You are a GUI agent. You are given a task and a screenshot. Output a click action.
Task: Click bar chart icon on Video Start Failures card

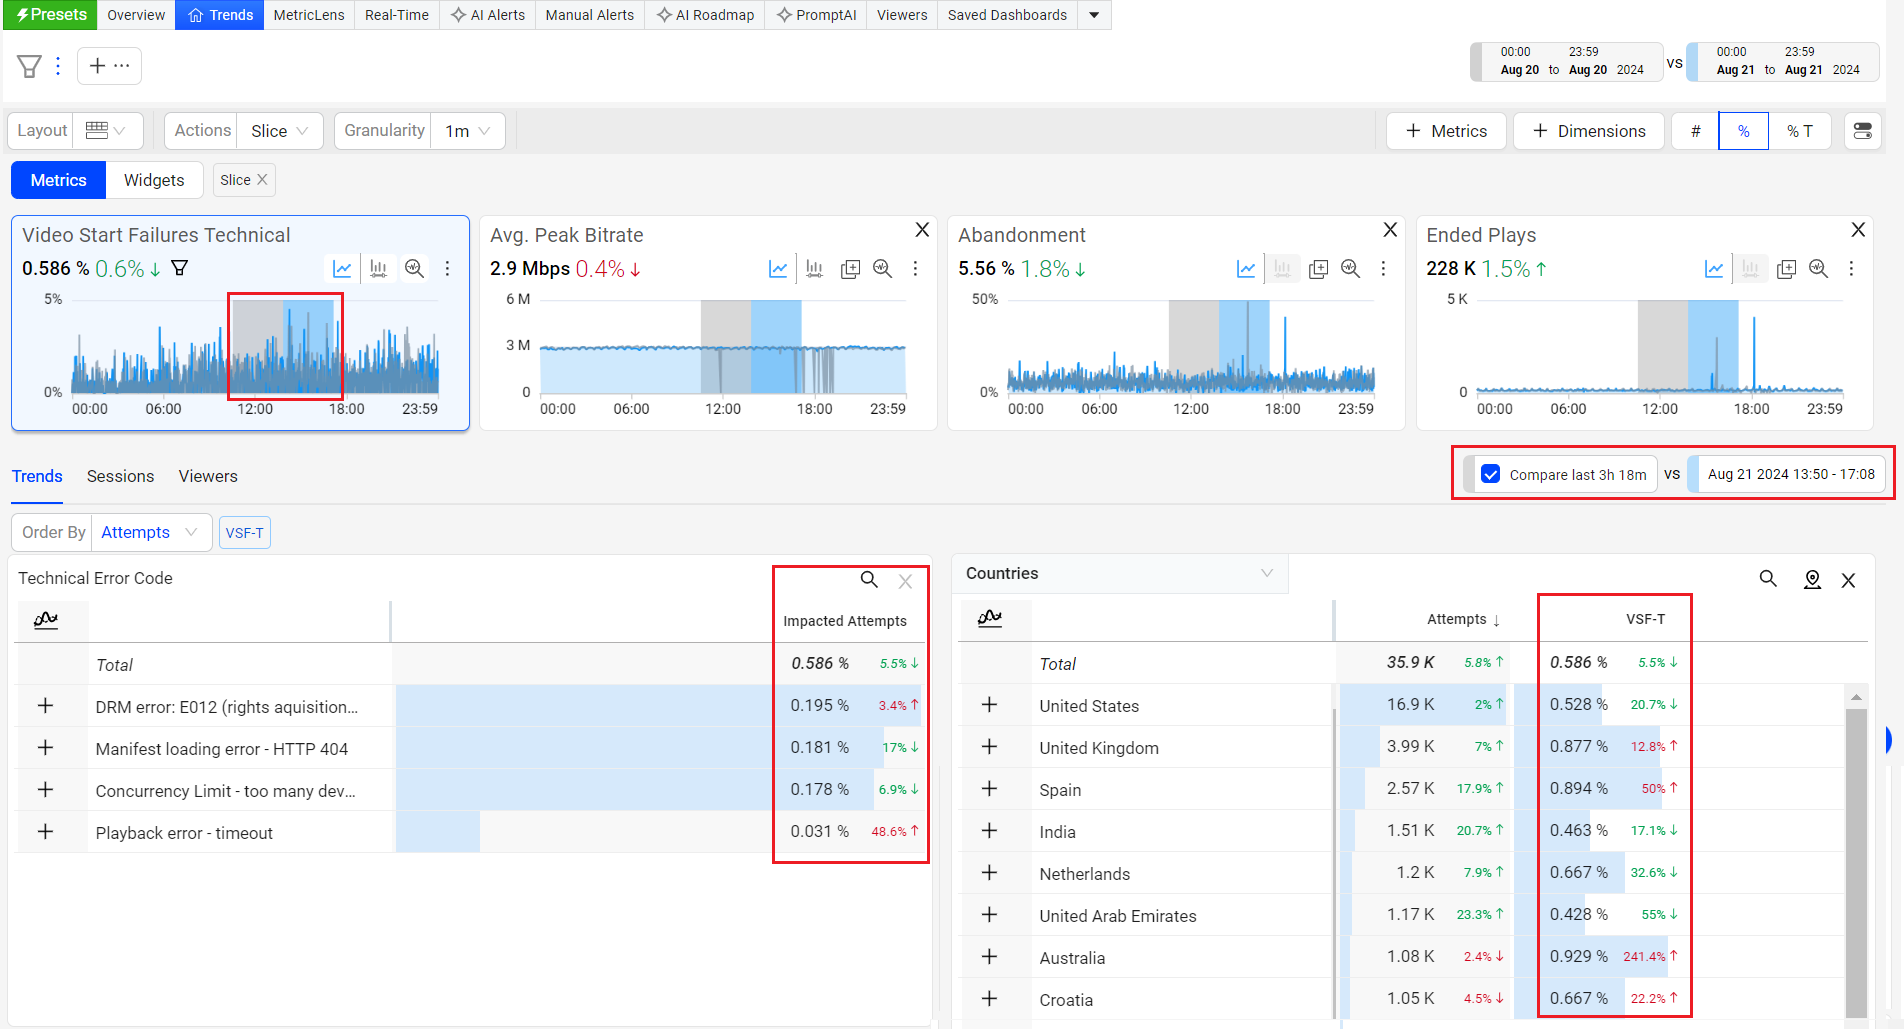tap(378, 269)
